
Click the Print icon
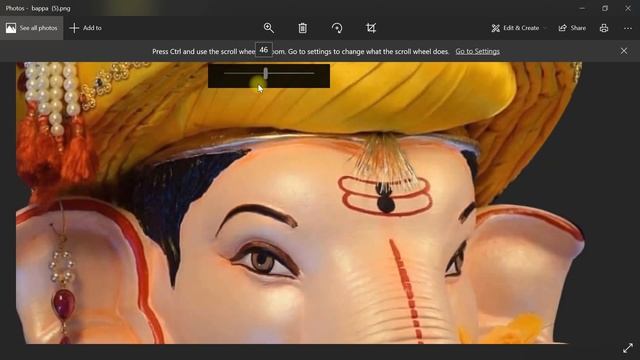604,28
